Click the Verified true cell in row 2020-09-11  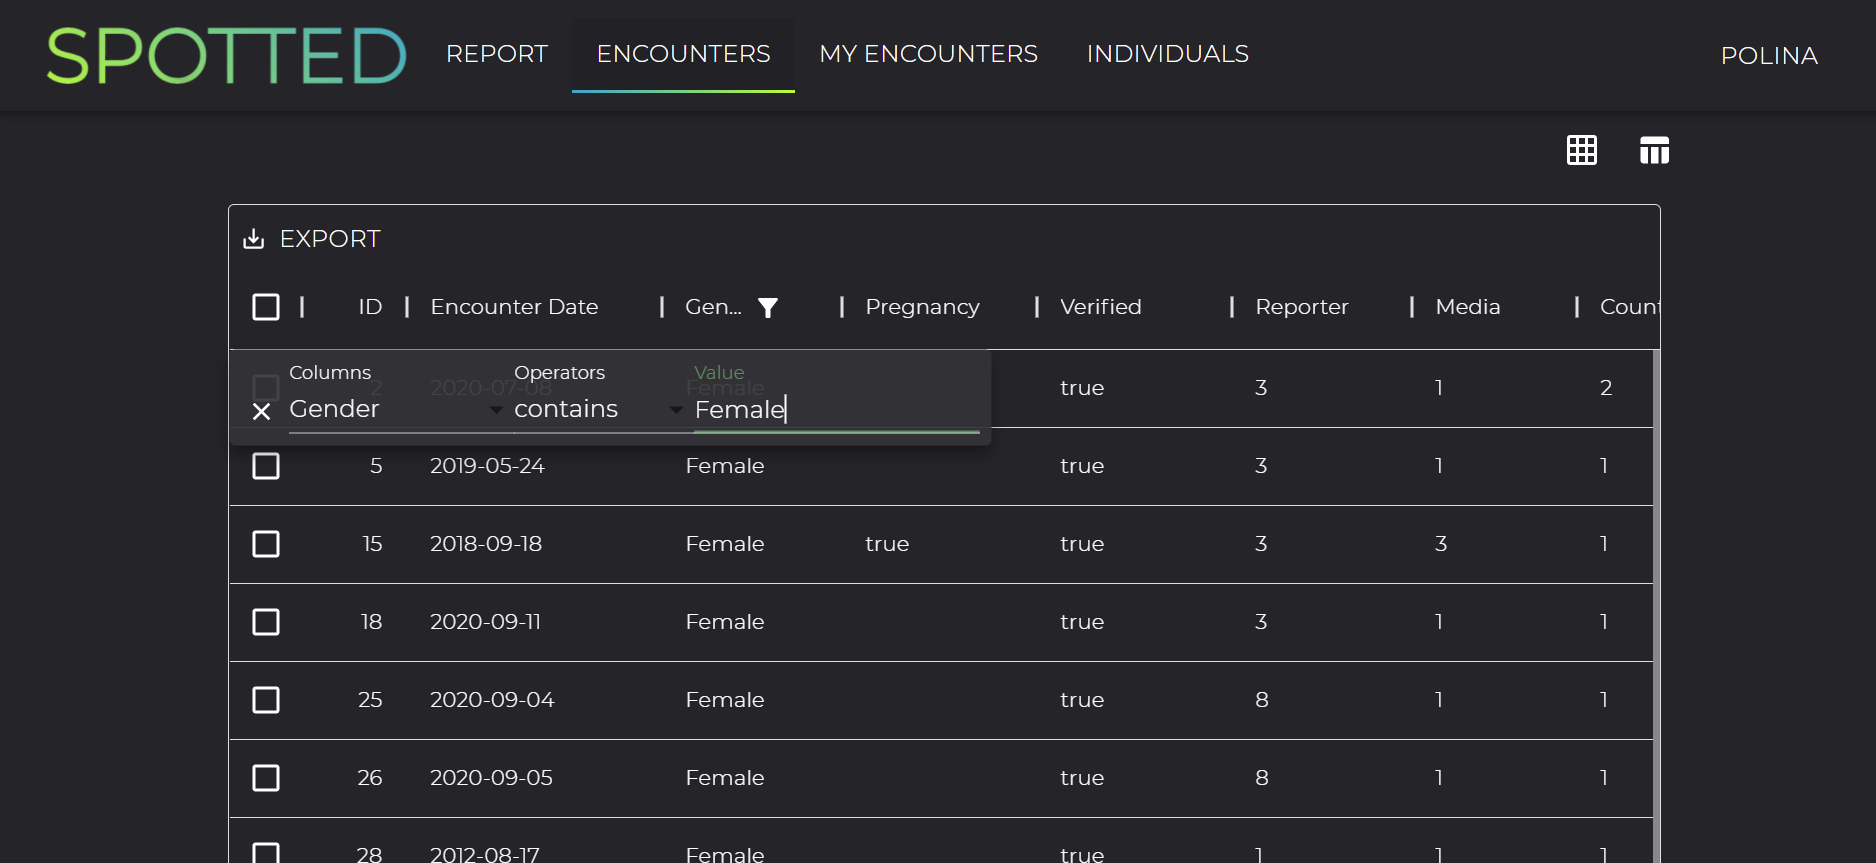coord(1082,622)
